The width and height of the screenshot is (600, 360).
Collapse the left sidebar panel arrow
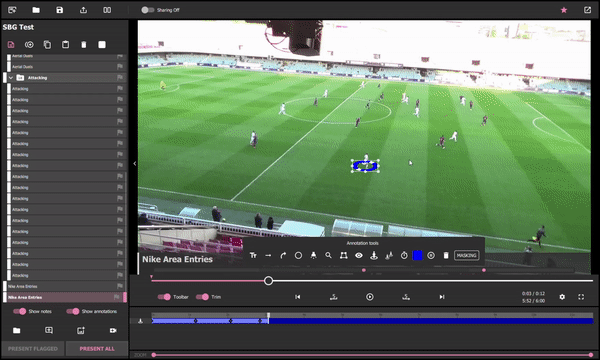pyautogui.click(x=135, y=164)
